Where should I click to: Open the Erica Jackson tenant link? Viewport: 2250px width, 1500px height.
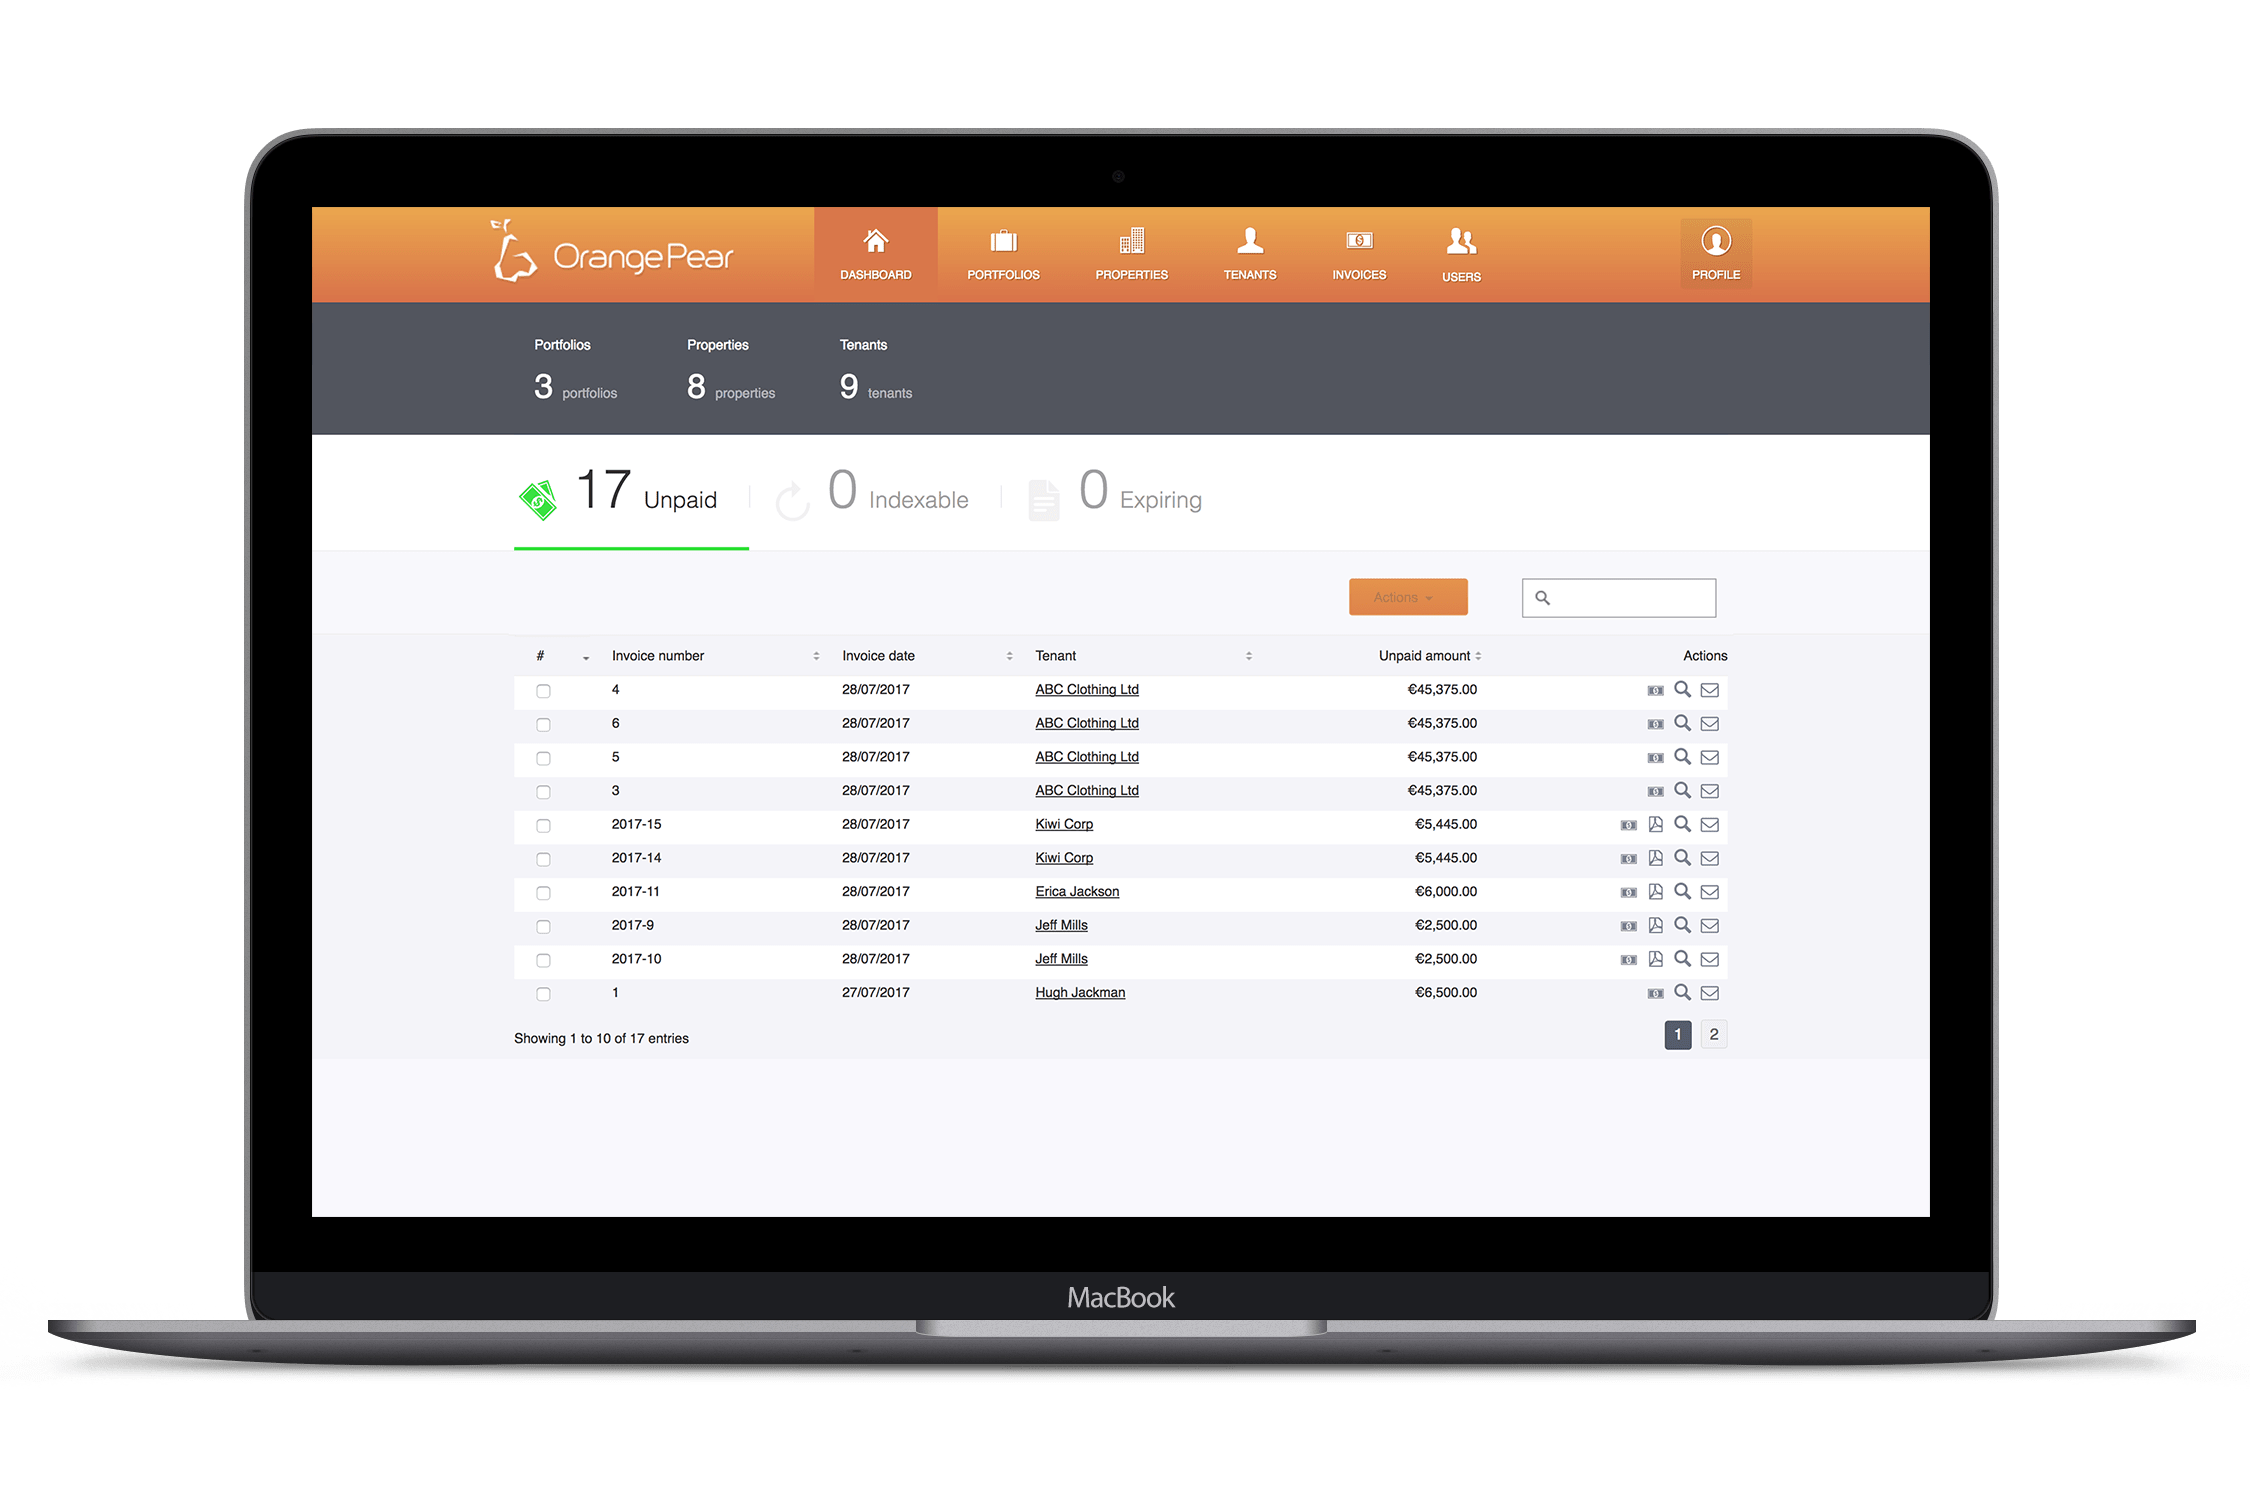(1077, 892)
